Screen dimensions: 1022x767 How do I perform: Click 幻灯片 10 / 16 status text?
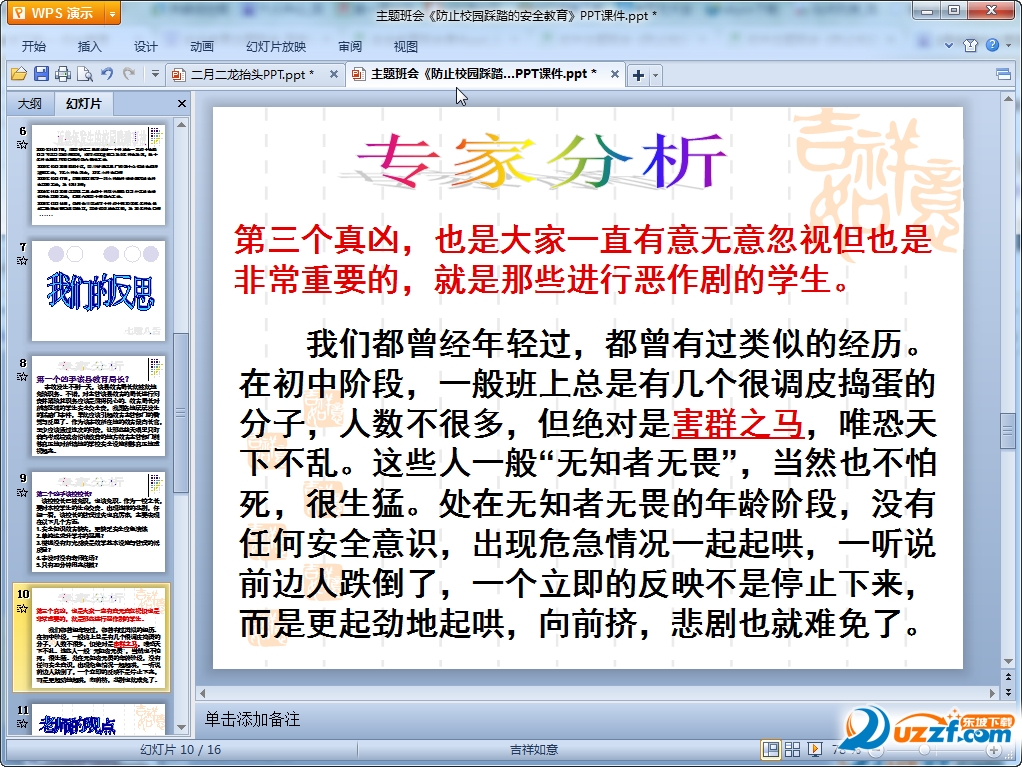click(x=181, y=749)
